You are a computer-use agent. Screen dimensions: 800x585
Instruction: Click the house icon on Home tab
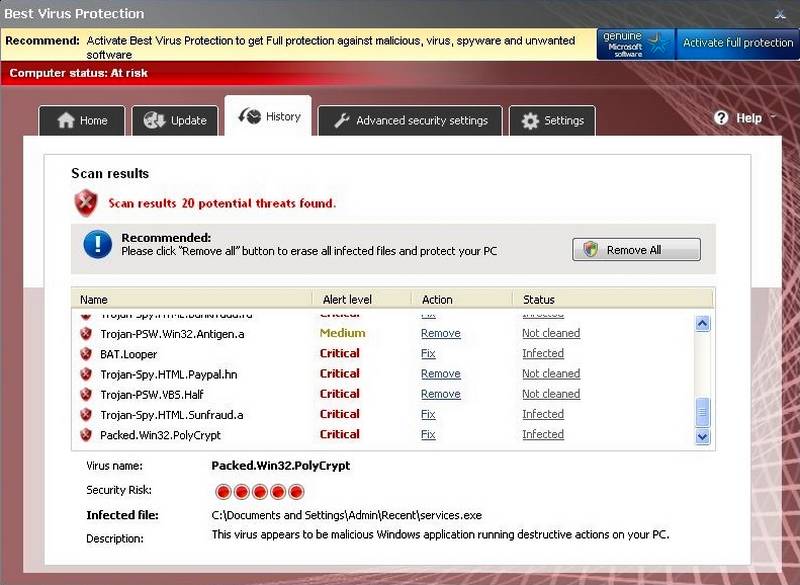(66, 120)
